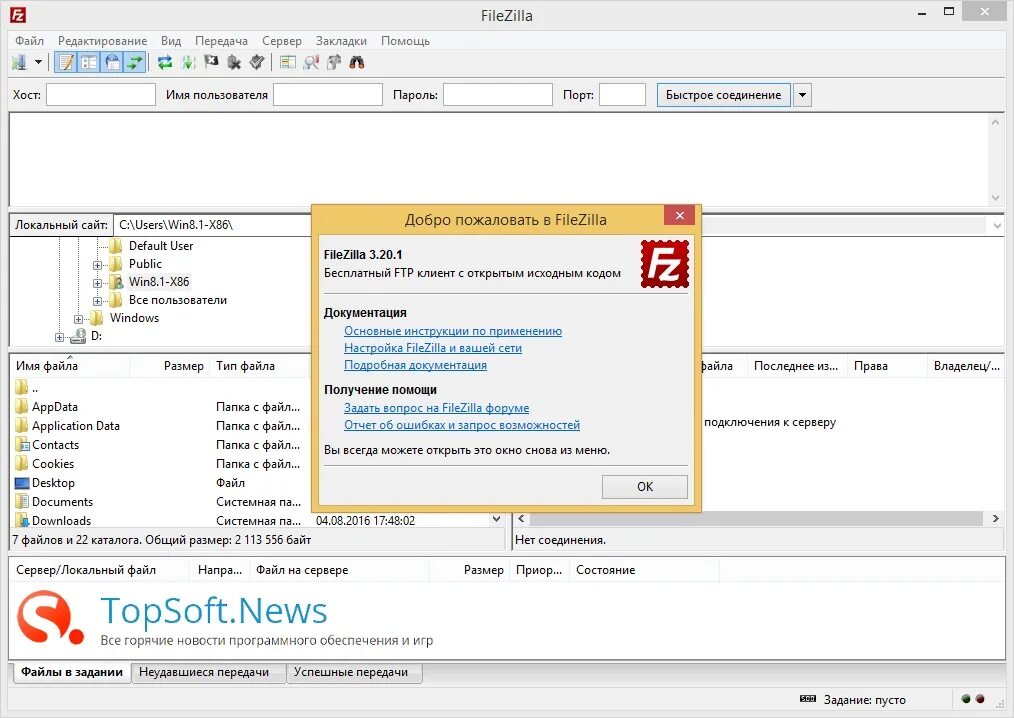Click the message log scroll-down arrow
This screenshot has height=718, width=1014.
point(995,197)
